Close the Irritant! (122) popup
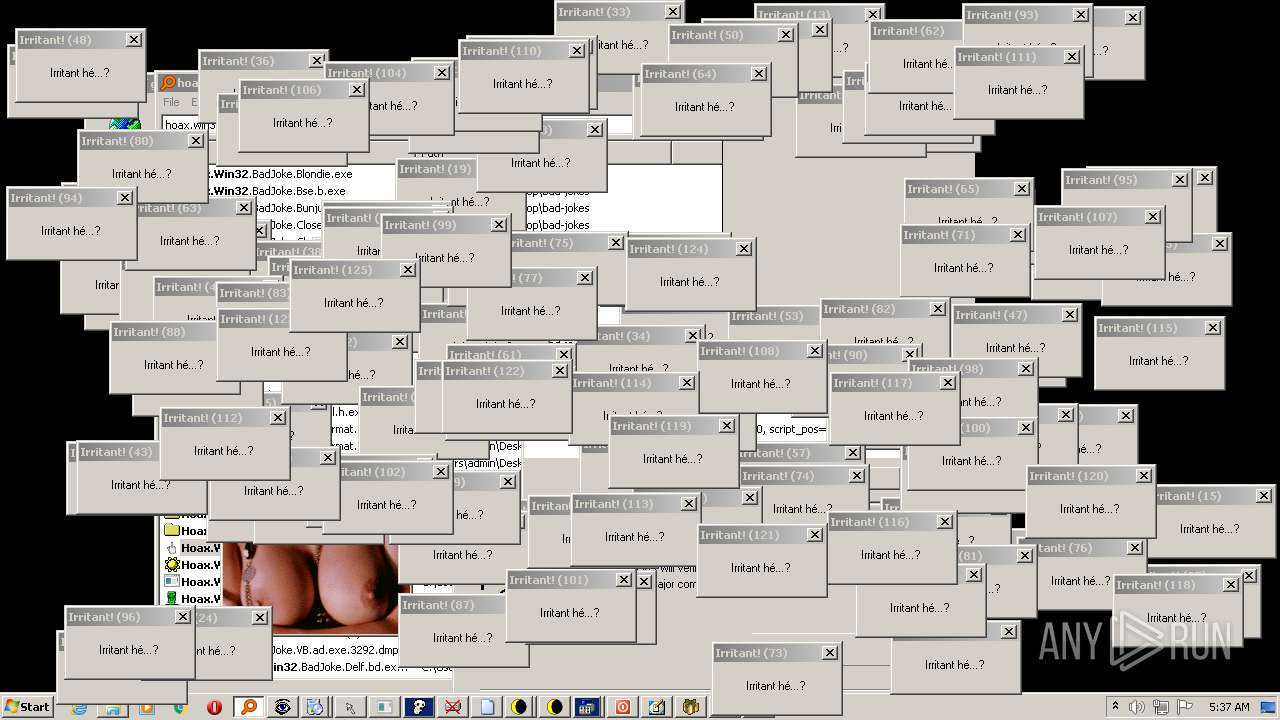 [x=558, y=371]
